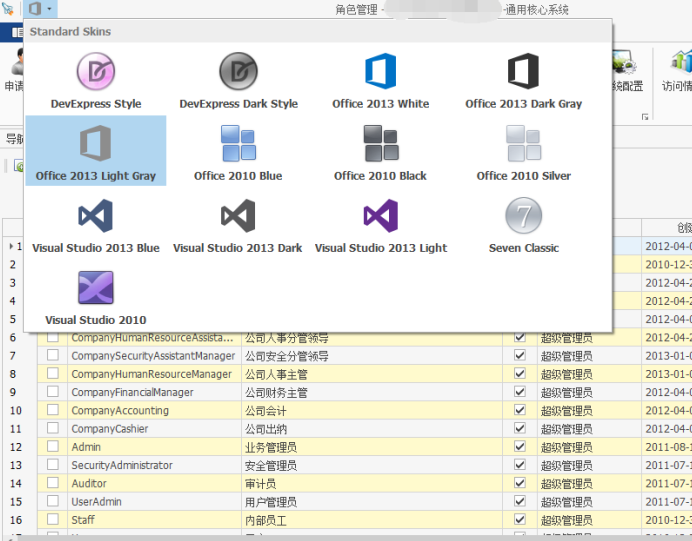Toggle enabled checkbox for UserAdmin row

click(x=520, y=501)
